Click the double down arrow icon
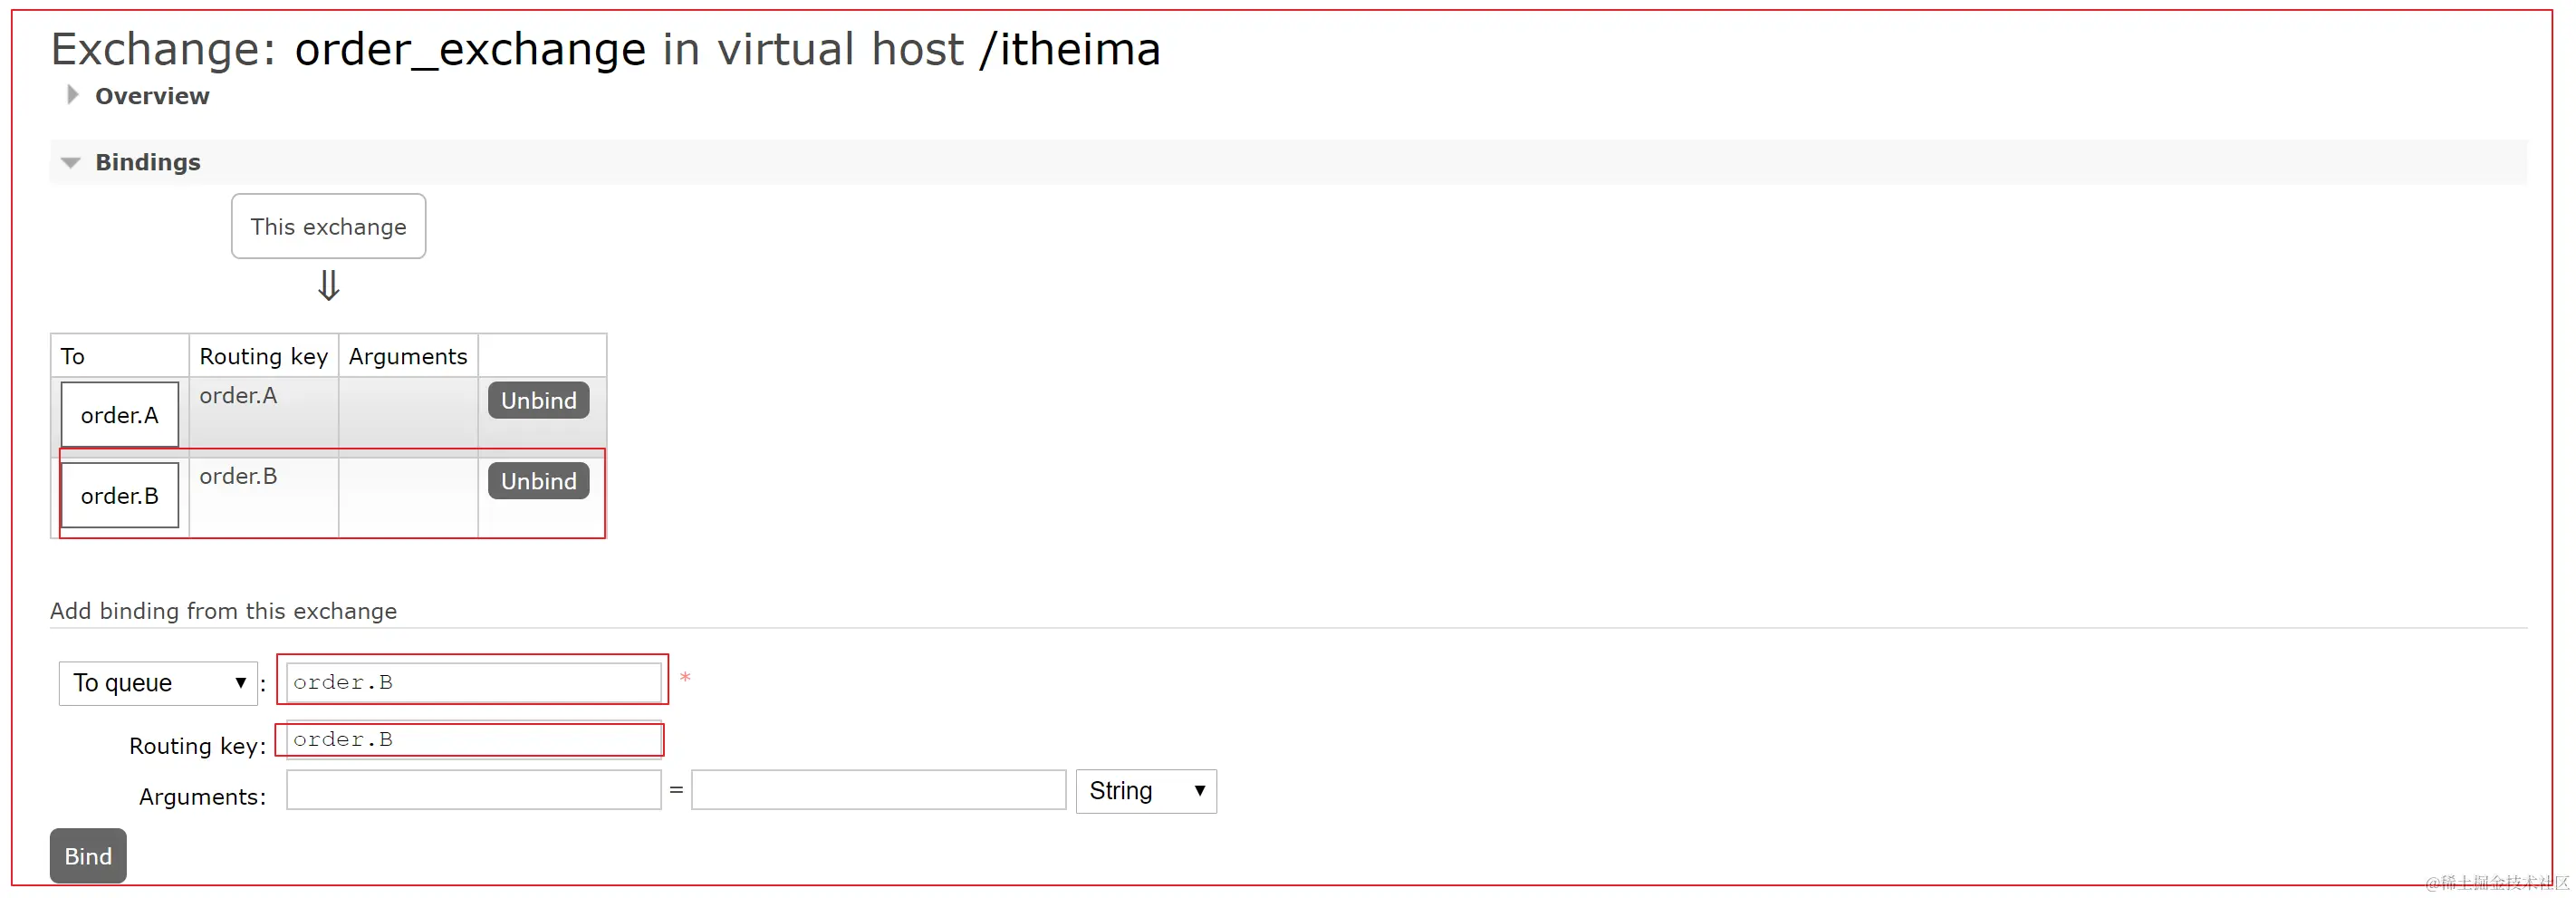Screen dimensions: 2576x898 pos(328,286)
